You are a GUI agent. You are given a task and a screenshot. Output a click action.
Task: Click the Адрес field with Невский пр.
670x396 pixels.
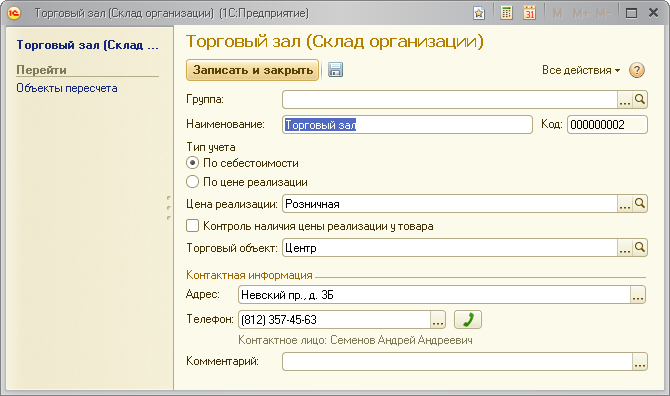(x=435, y=295)
